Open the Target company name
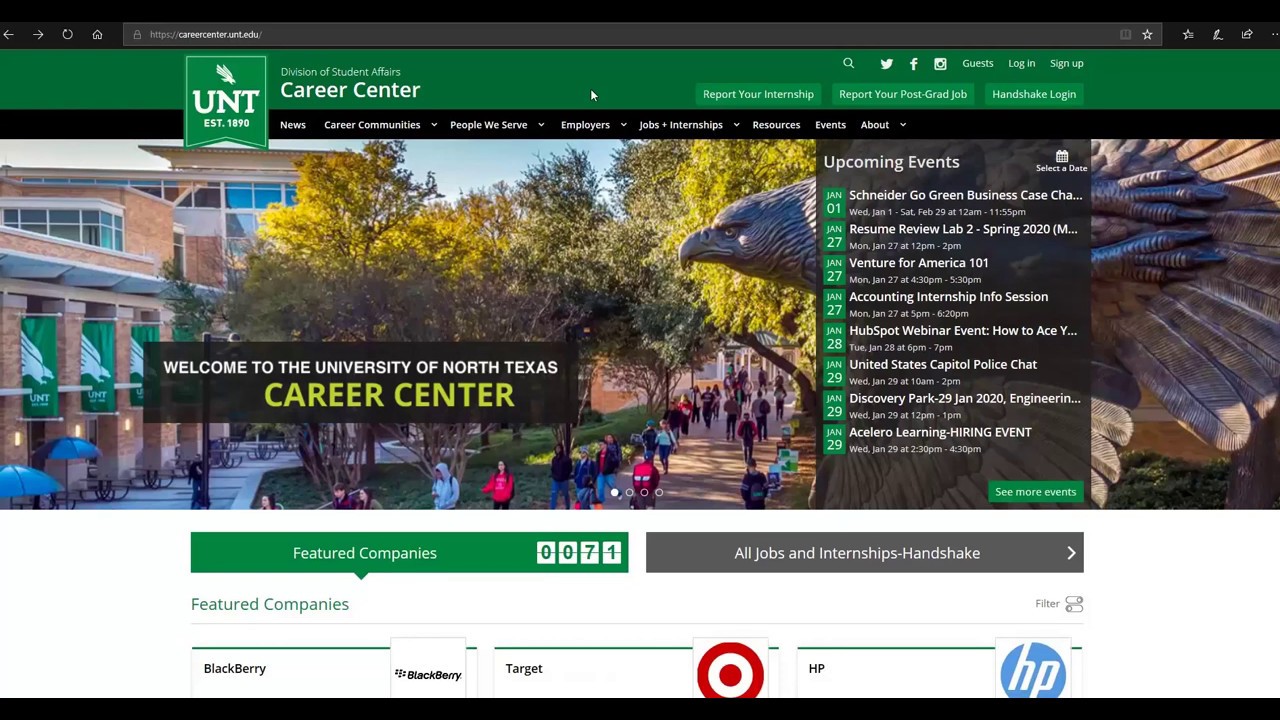Viewport: 1280px width, 720px height. (x=524, y=669)
